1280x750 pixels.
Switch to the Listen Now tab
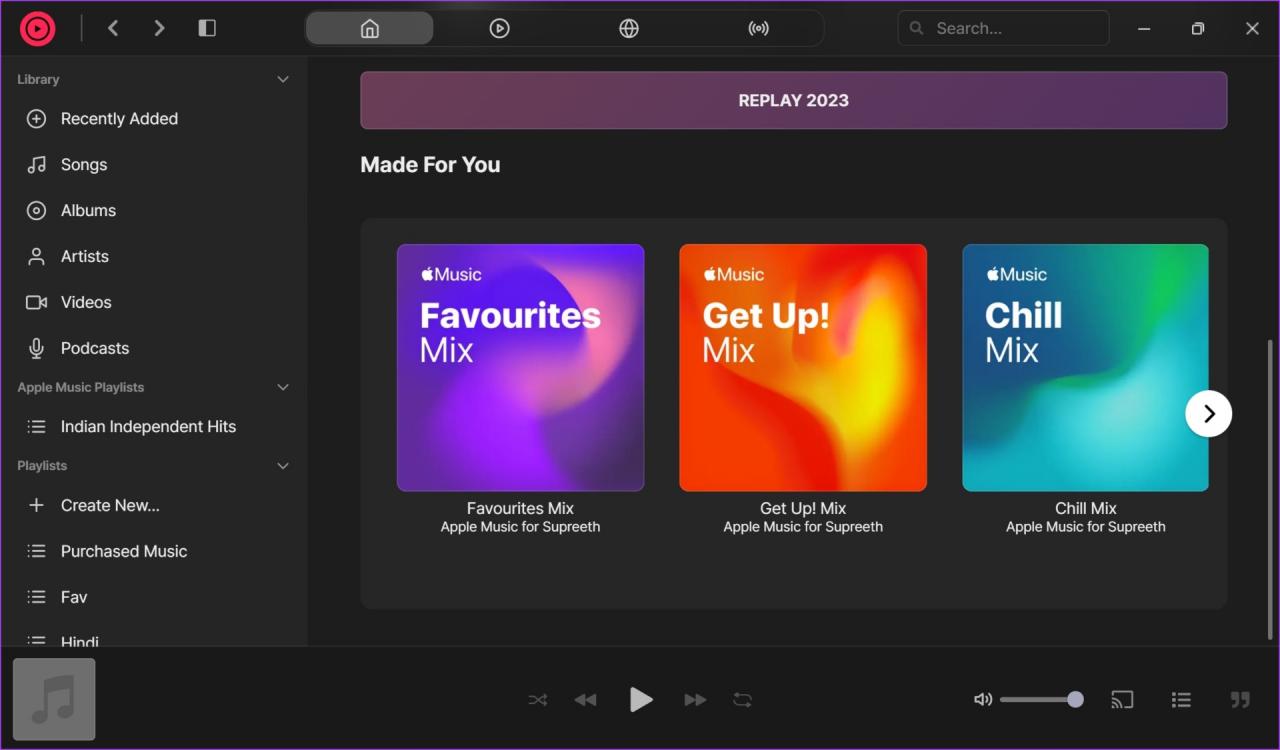click(499, 28)
